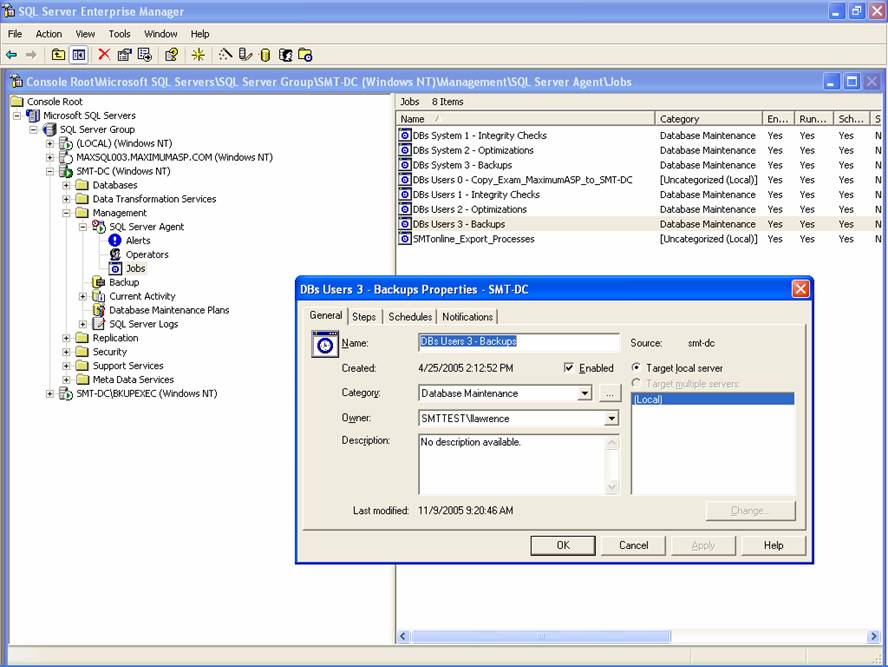Click the SQL Server Agent tree icon

99,226
